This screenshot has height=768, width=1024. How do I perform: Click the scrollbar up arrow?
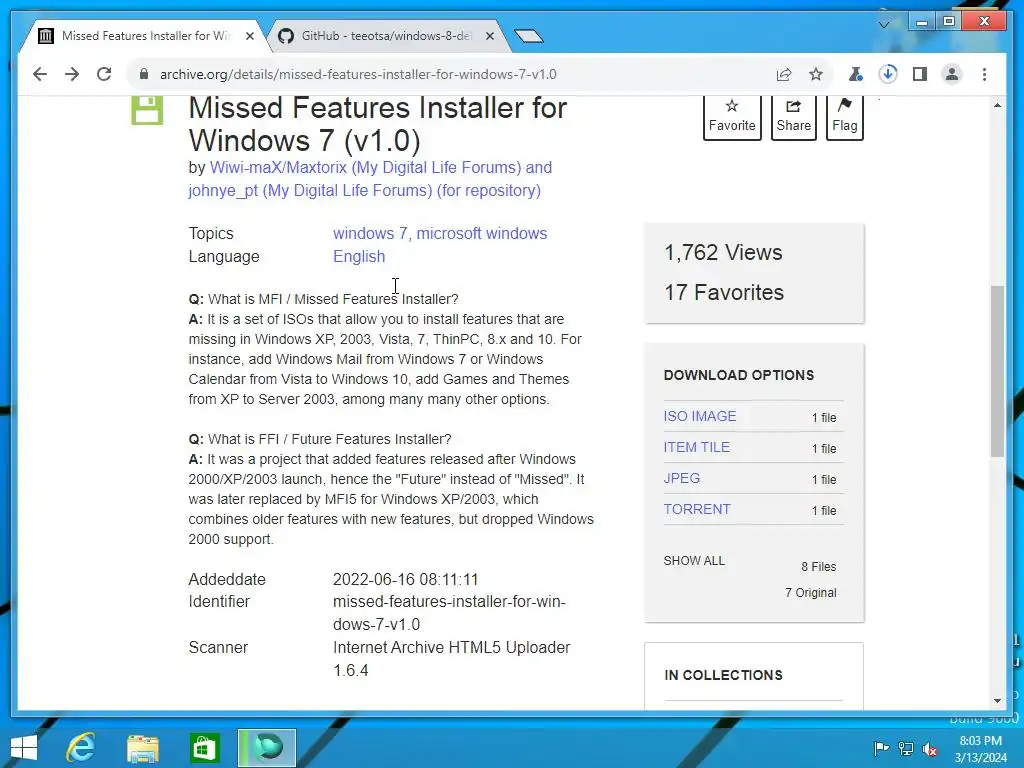(997, 105)
